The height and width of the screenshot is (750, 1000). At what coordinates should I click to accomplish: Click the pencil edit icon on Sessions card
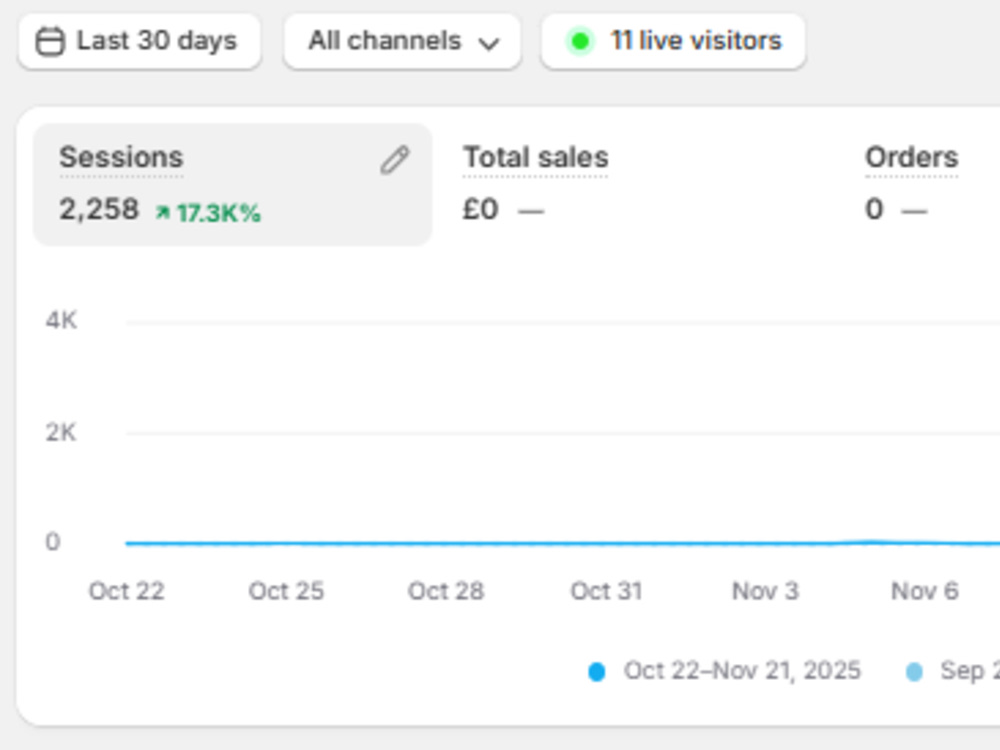(395, 159)
